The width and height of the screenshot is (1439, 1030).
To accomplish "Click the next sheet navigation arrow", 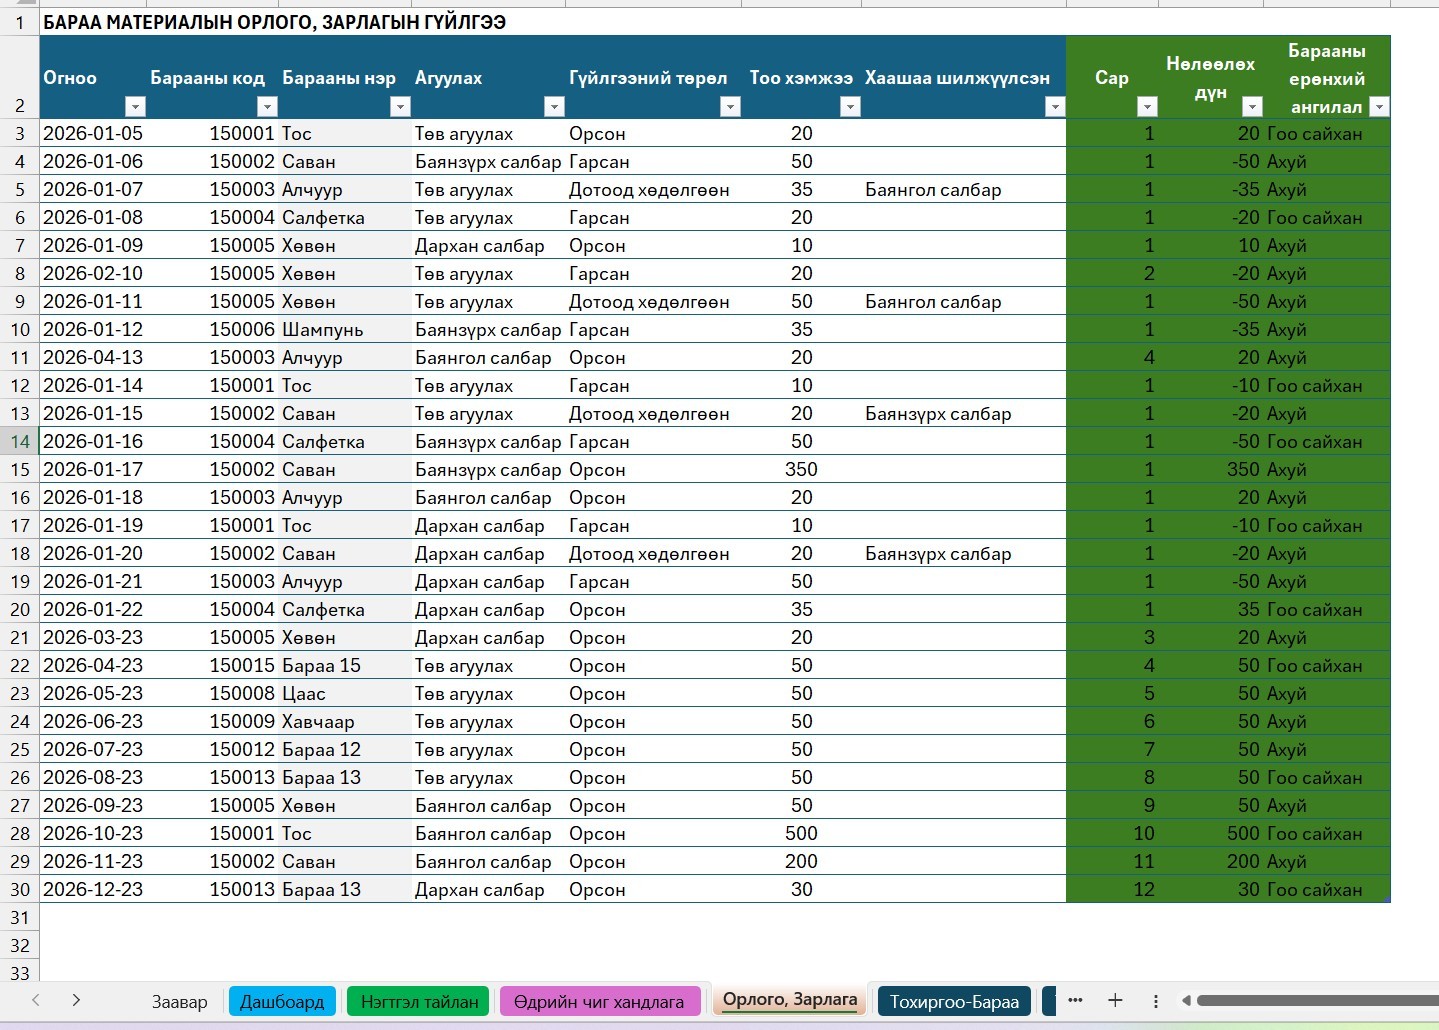I will [76, 1000].
